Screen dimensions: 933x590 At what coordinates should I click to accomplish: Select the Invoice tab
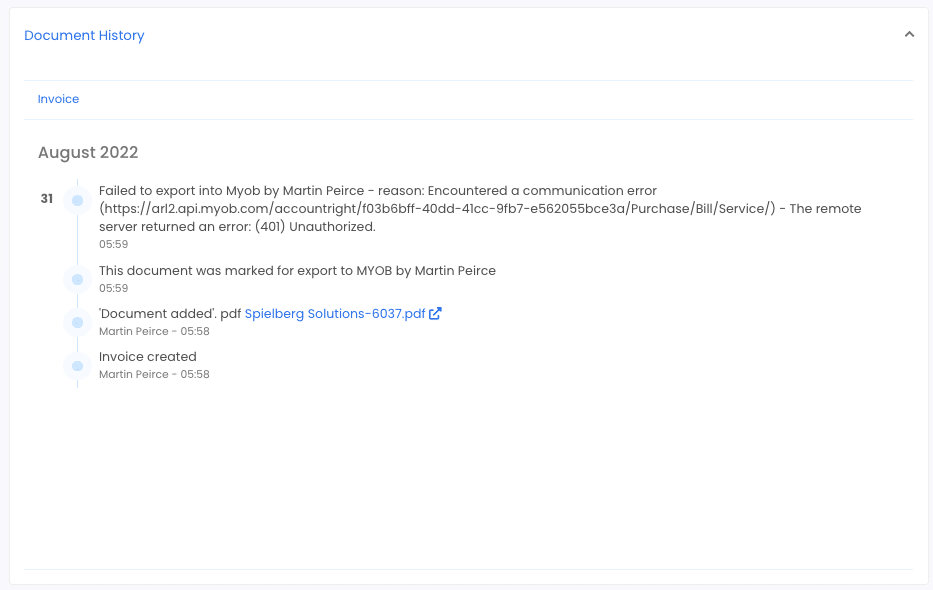pos(58,99)
